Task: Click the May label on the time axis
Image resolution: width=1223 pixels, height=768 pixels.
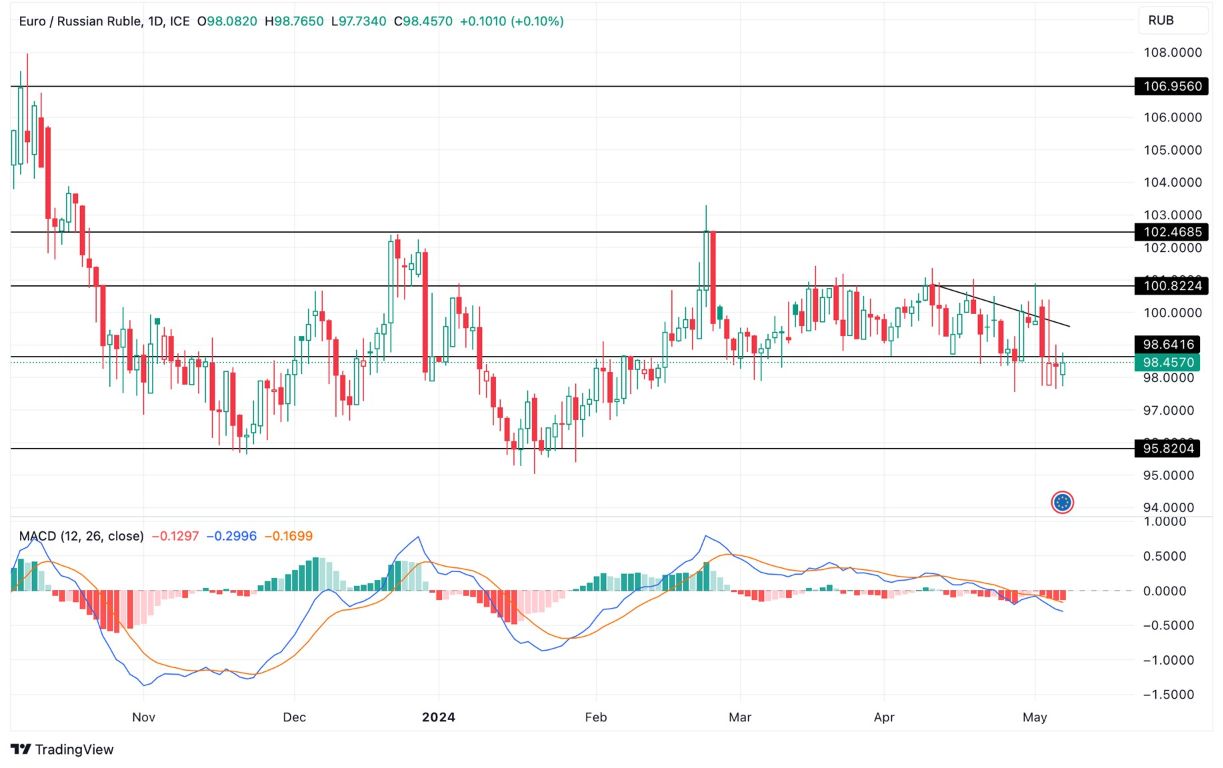Action: 1034,717
